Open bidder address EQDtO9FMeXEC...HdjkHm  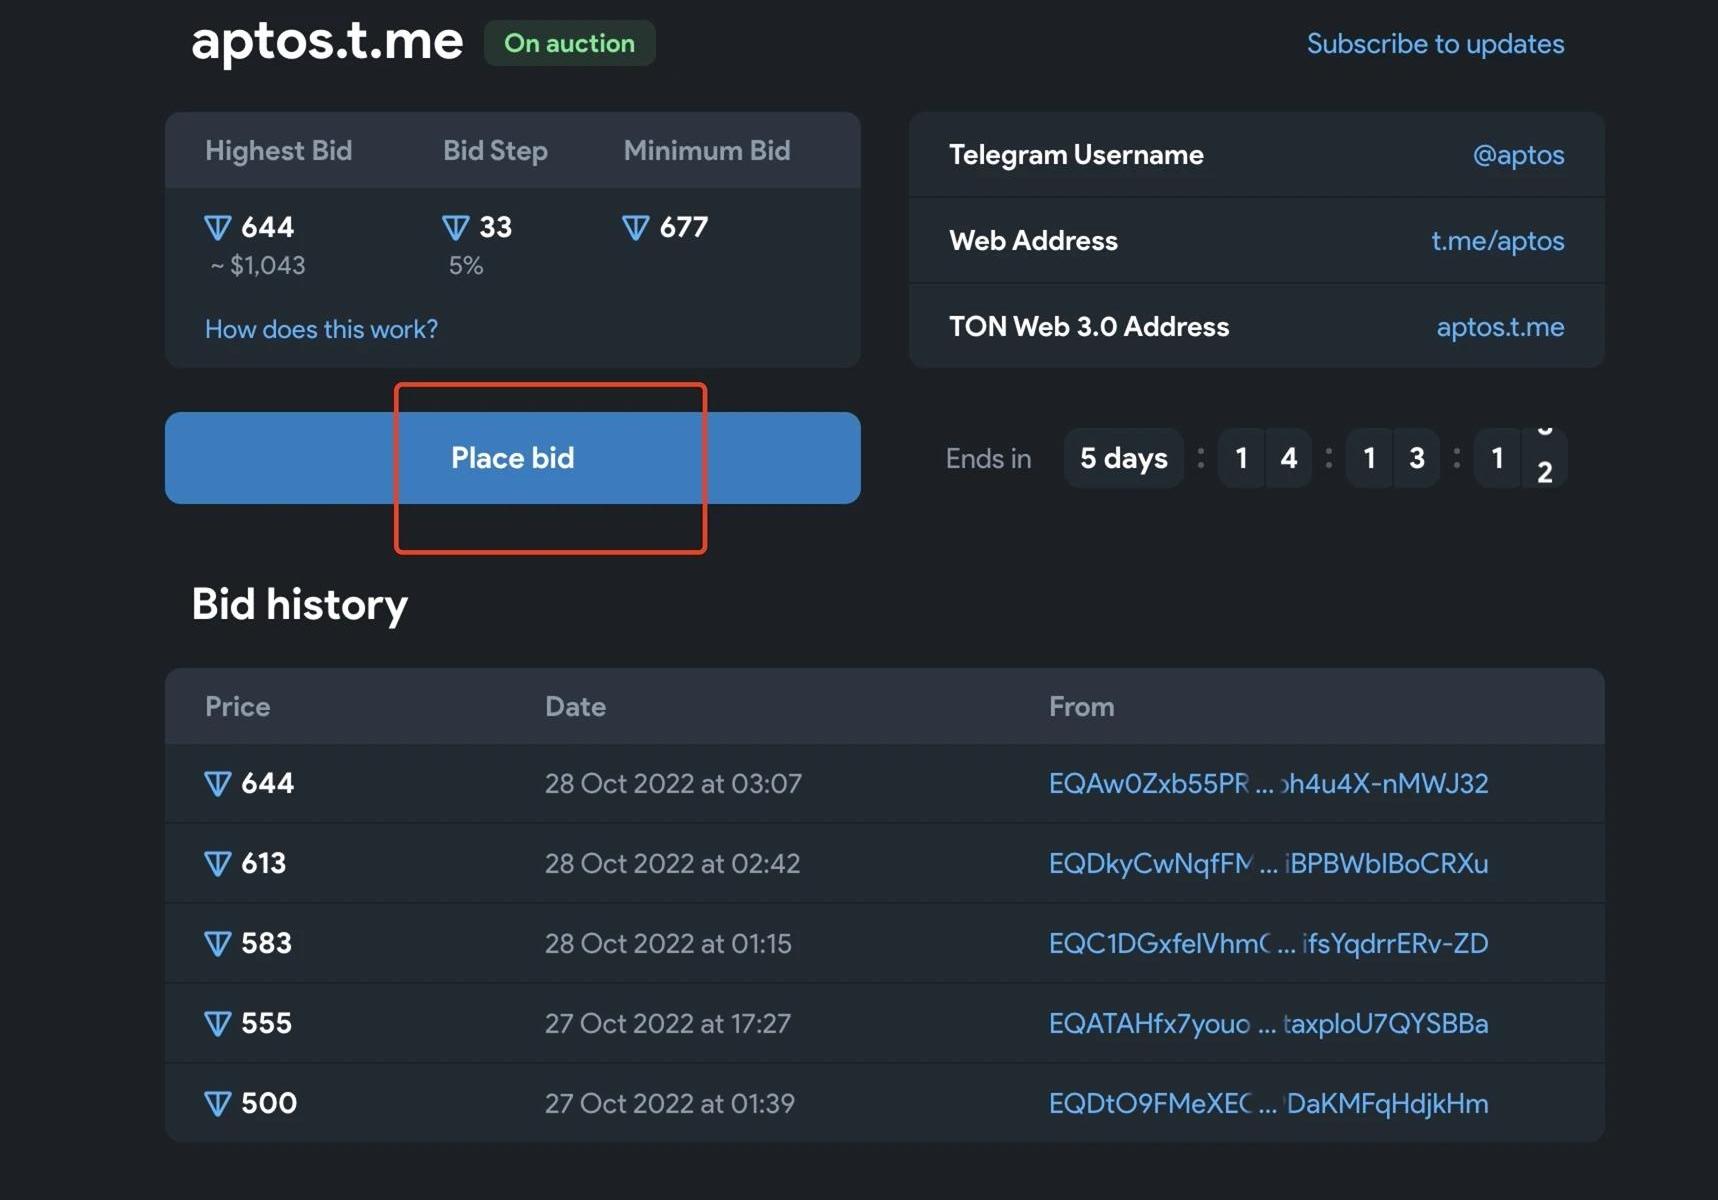[x=1268, y=1103]
